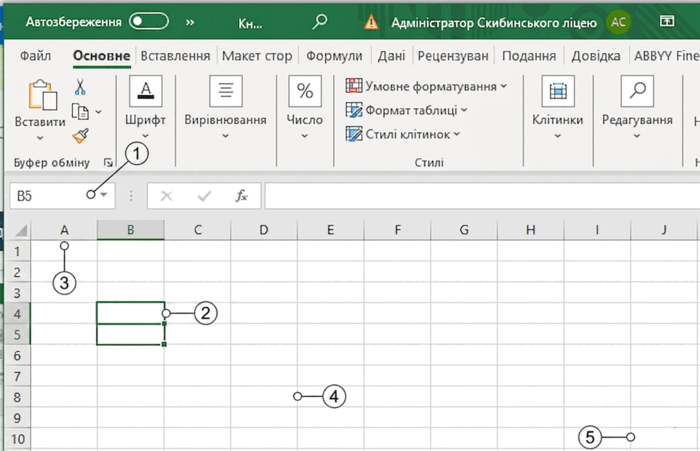Image resolution: width=700 pixels, height=451 pixels.
Task: Expand the Редагування group dropdown
Action: (x=637, y=136)
